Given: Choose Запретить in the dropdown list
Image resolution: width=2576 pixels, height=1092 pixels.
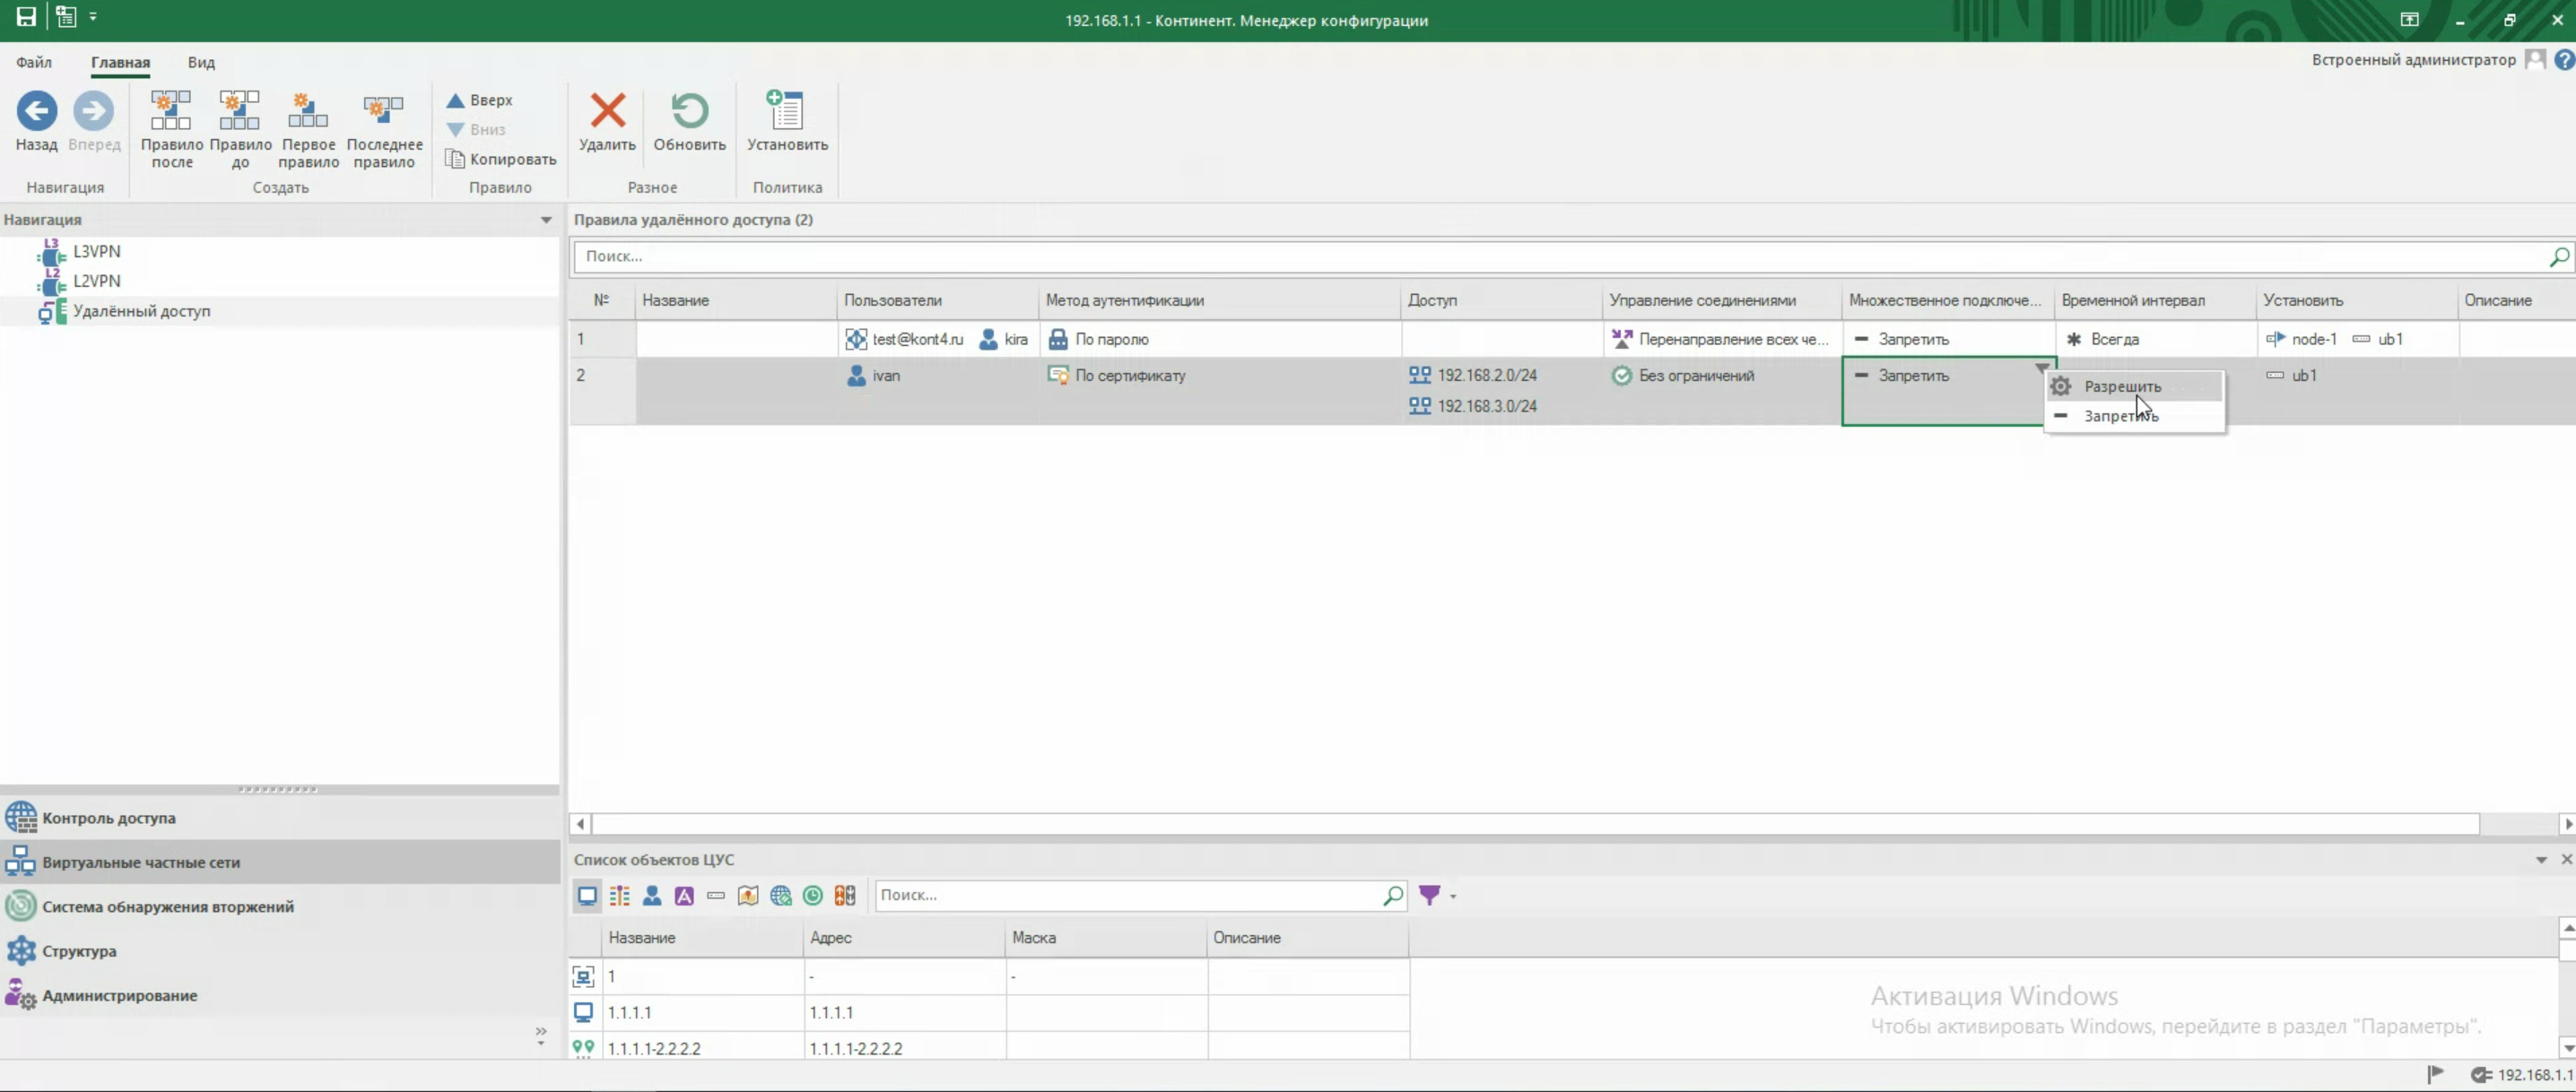Looking at the screenshot, I should (x=2120, y=416).
